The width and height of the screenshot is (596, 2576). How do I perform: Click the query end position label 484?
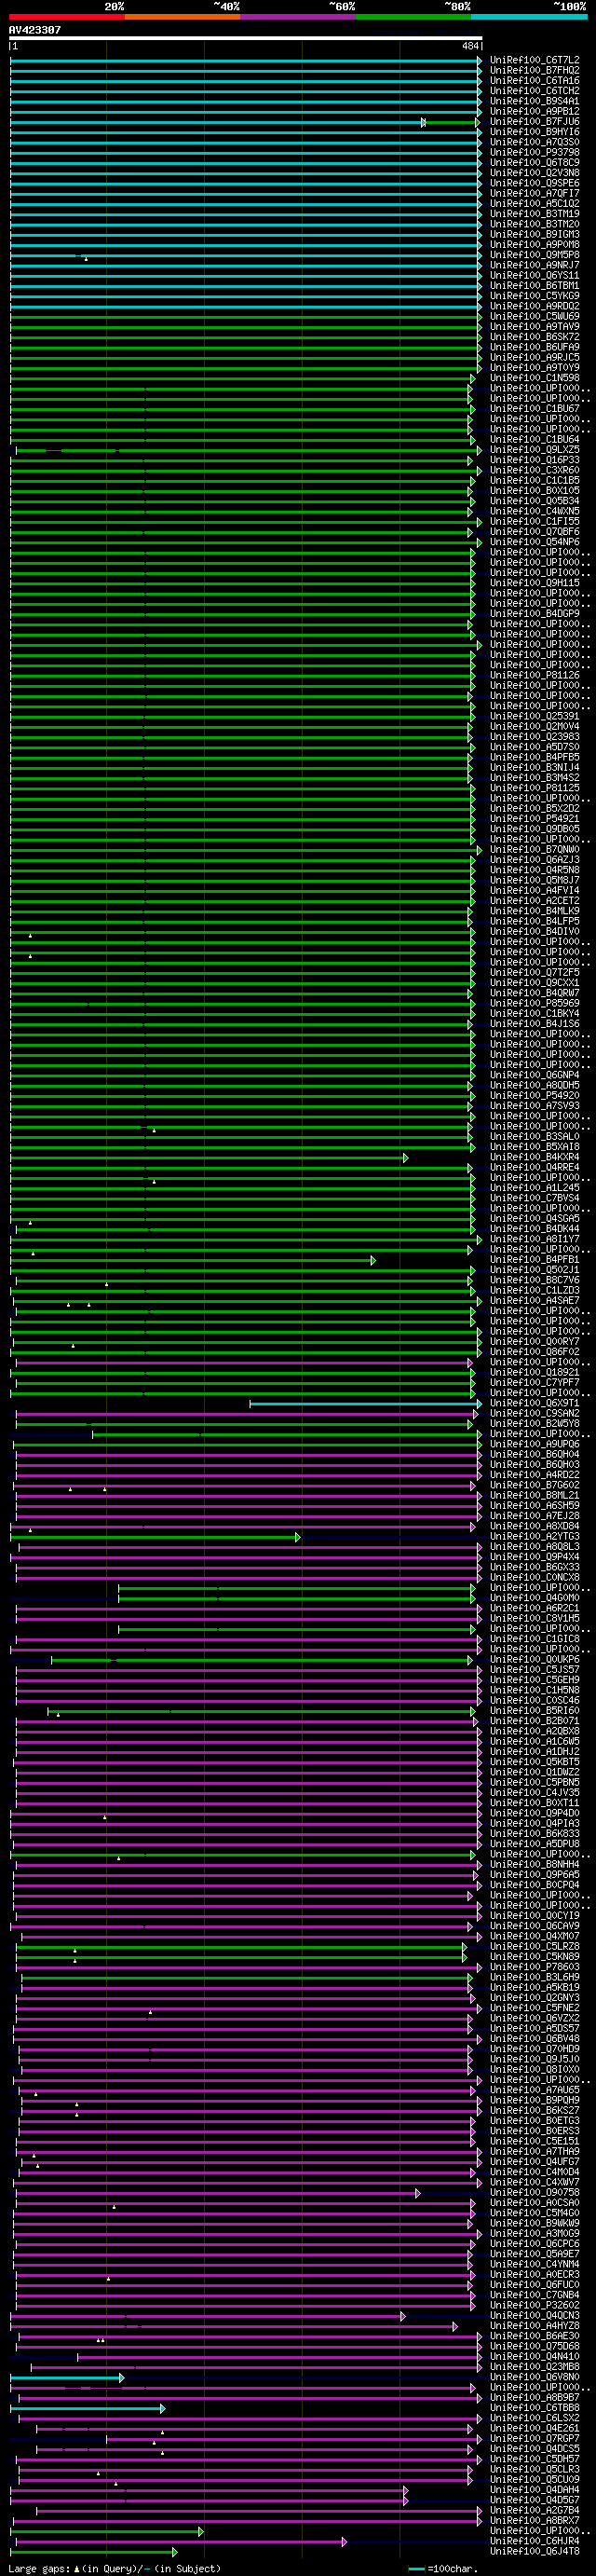coord(470,46)
